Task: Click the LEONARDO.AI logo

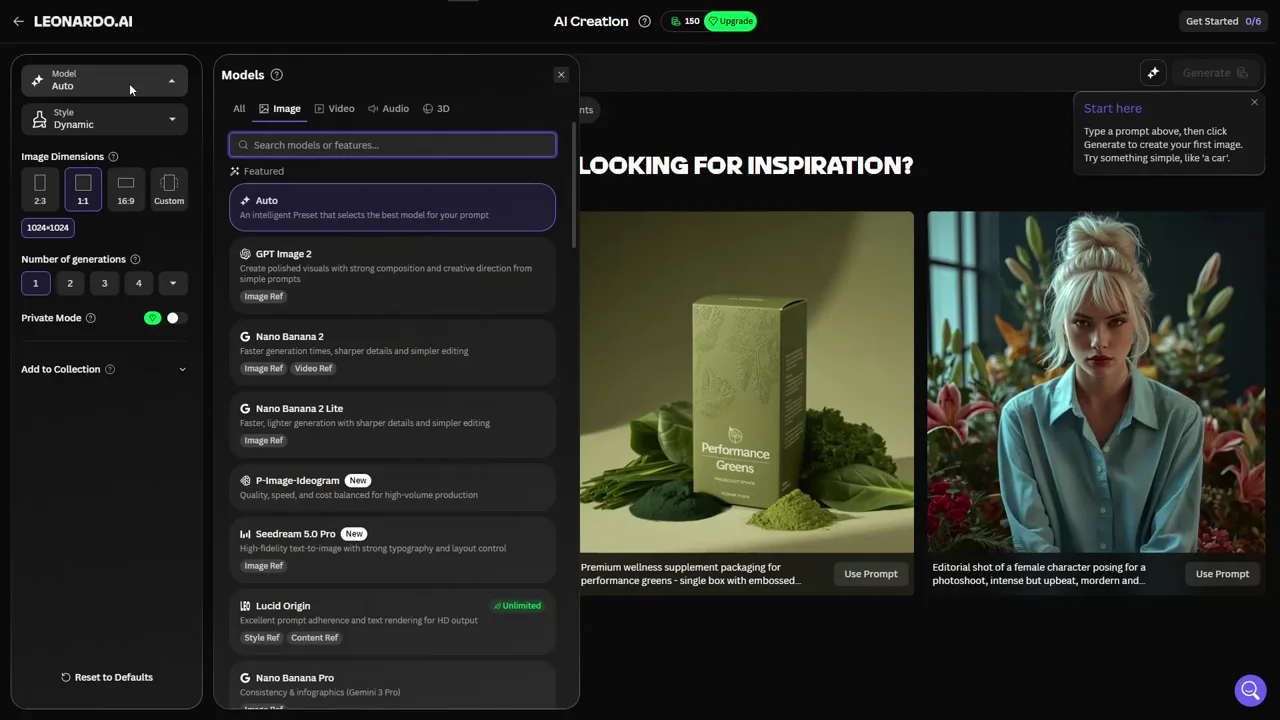Action: point(83,21)
